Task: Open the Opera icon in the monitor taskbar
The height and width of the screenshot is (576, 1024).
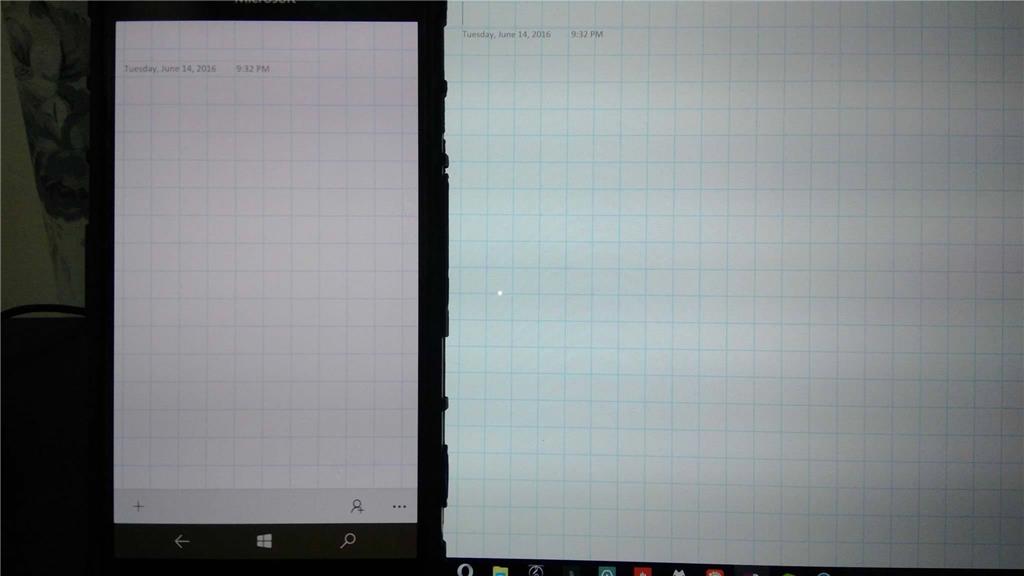Action: (x=465, y=570)
